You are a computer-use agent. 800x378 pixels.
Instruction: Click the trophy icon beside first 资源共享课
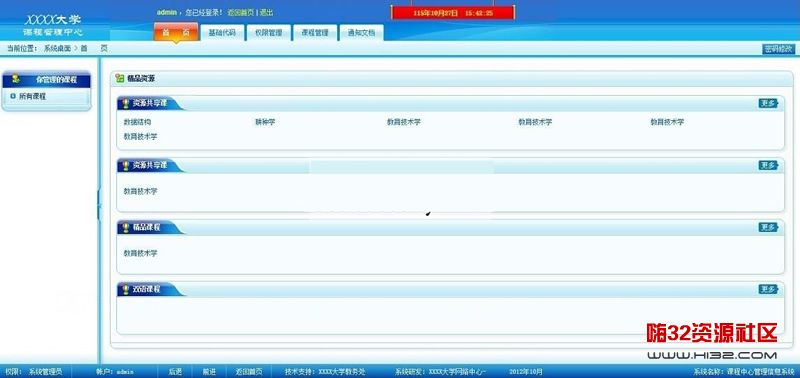tap(126, 103)
